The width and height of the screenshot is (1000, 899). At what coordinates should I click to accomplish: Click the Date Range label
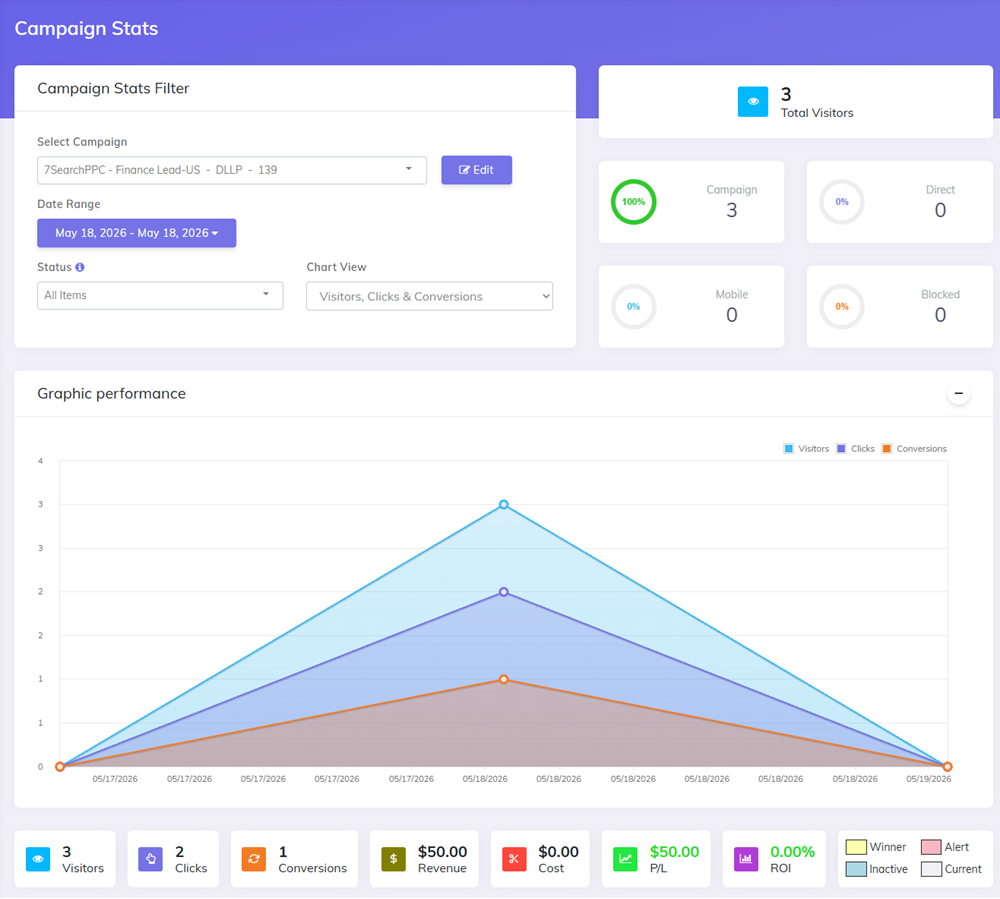(69, 204)
